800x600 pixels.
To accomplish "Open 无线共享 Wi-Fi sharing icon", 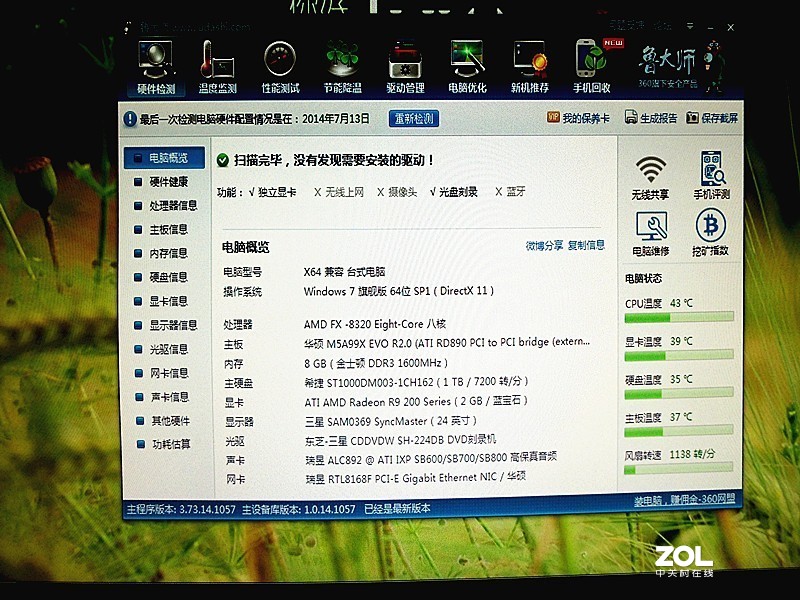I will click(650, 177).
